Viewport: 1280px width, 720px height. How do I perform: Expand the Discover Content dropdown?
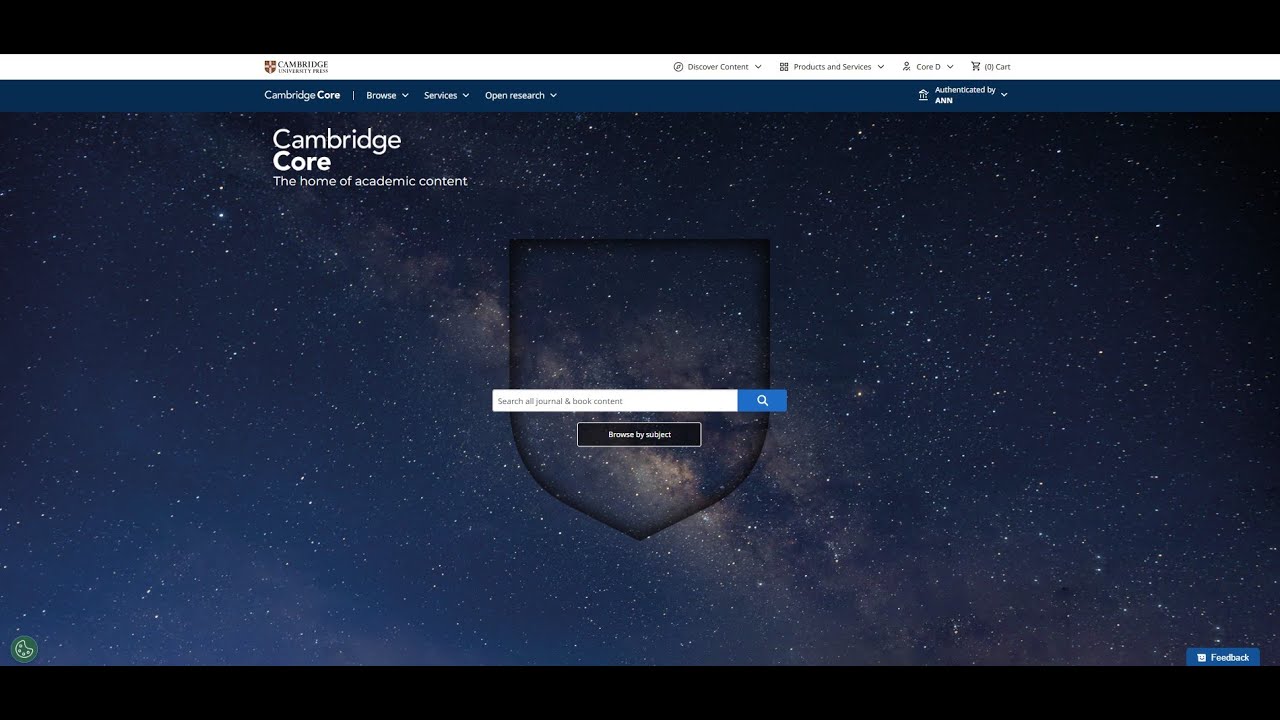718,67
